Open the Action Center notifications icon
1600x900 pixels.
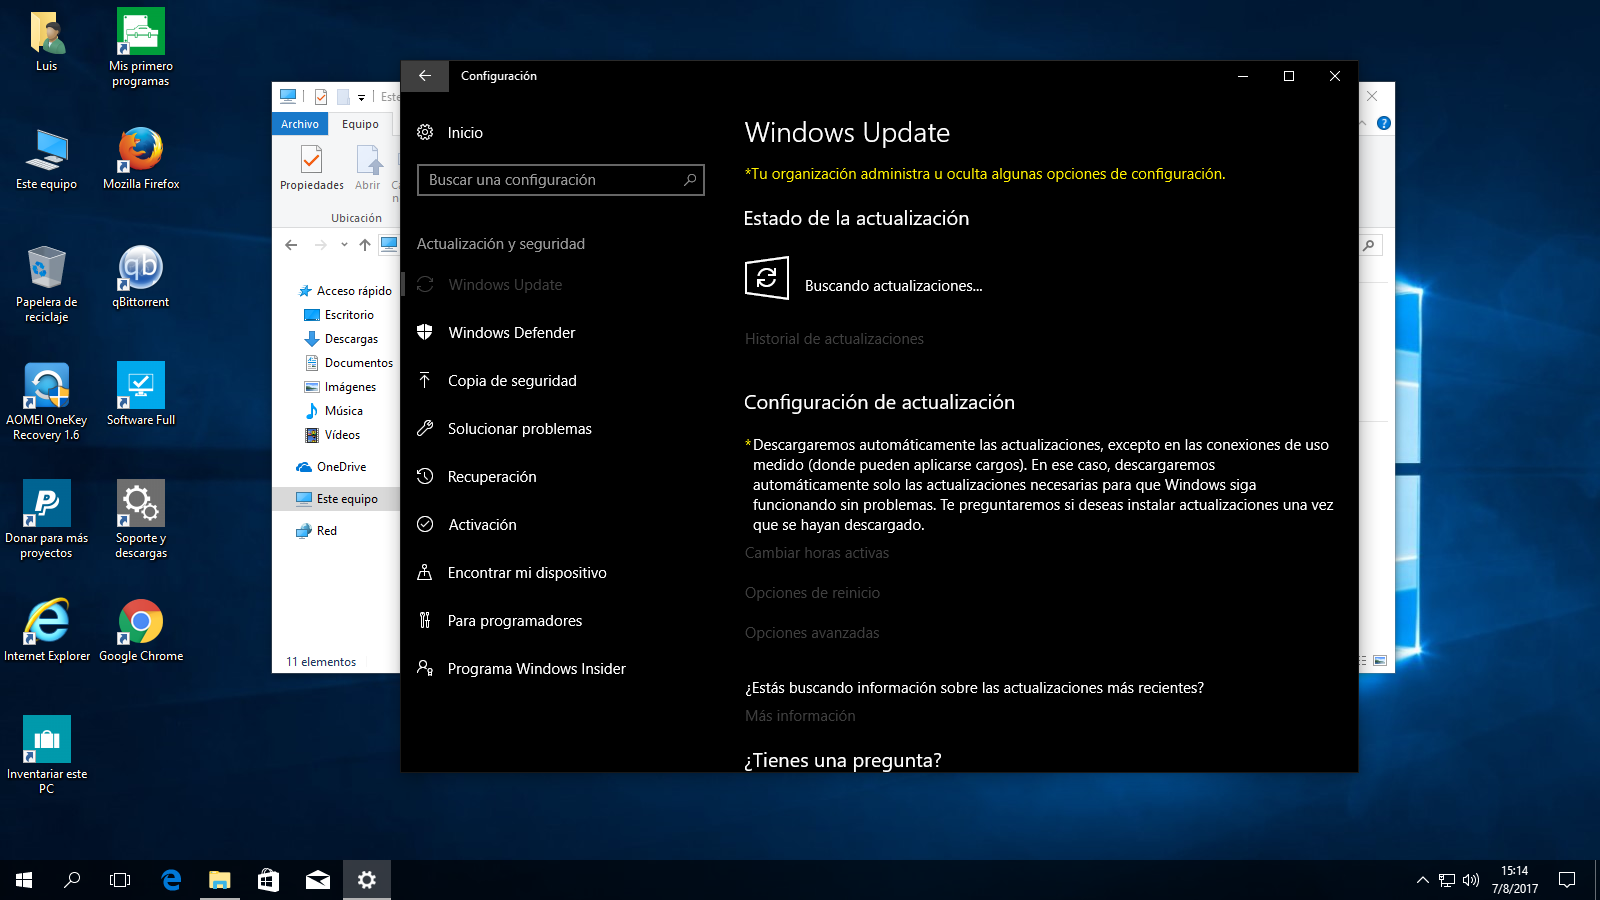pyautogui.click(x=1567, y=880)
